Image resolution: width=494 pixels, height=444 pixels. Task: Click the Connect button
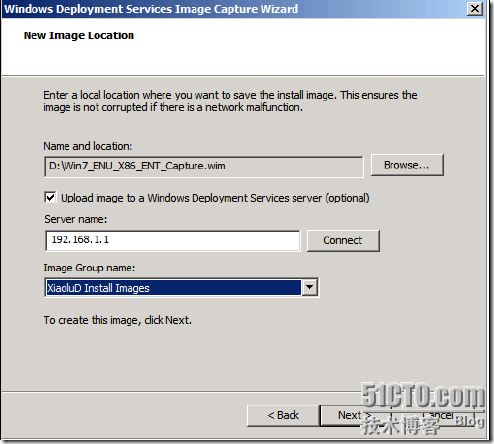(343, 240)
